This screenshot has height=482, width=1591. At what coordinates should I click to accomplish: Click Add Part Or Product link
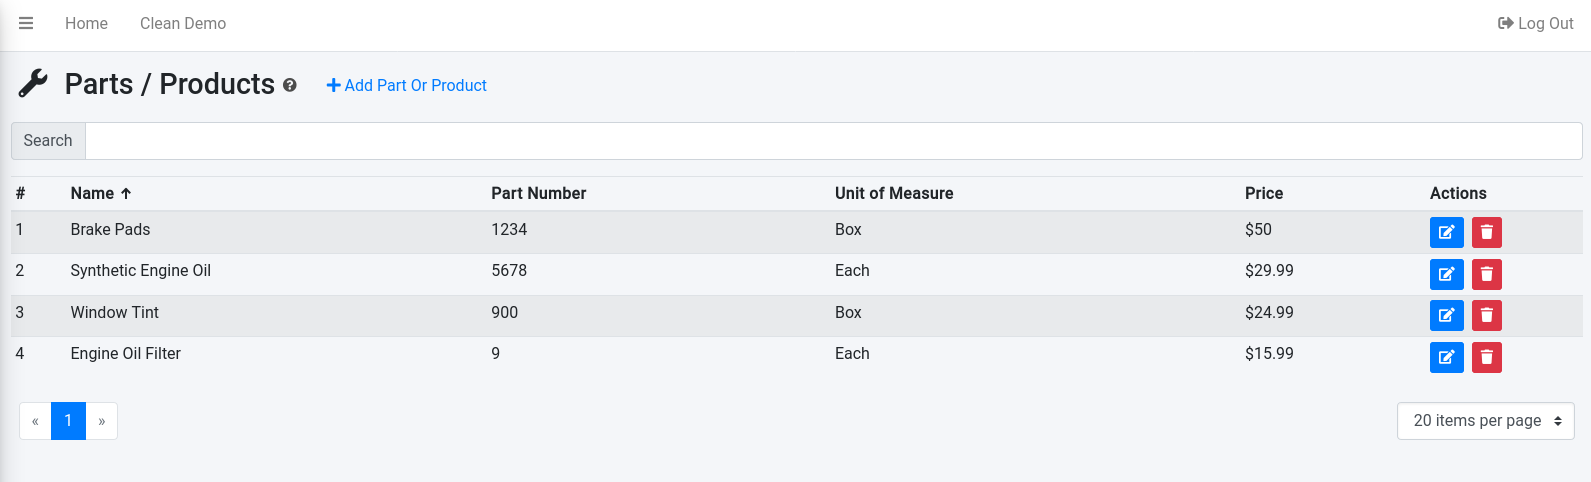(x=407, y=86)
